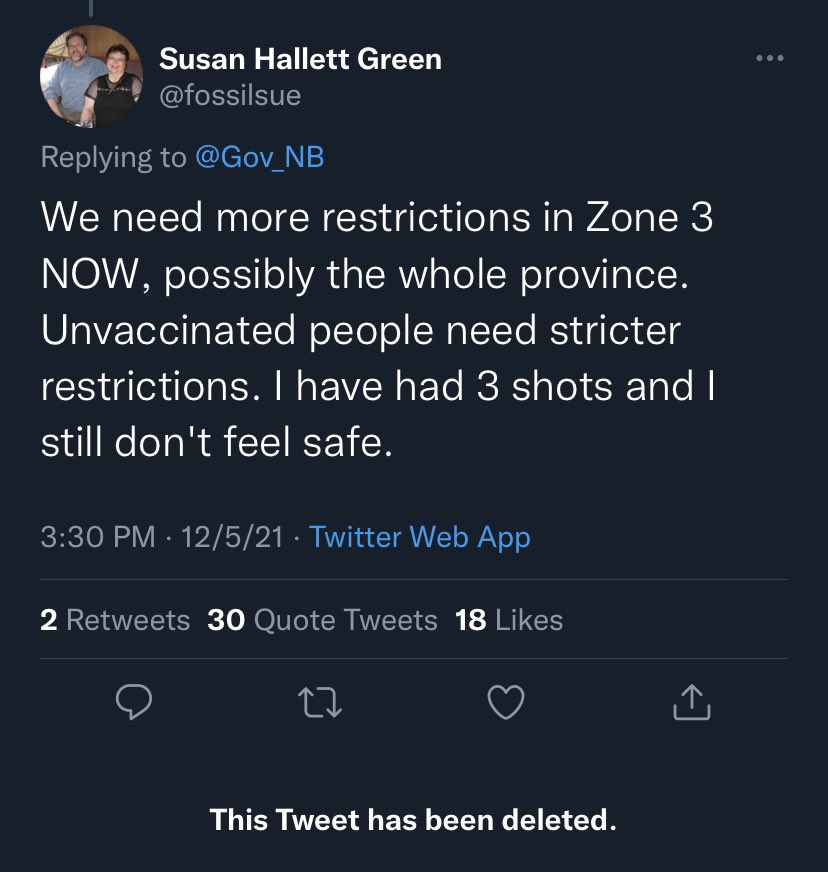The image size is (828, 872).
Task: Click the thread connector line above avatar
Action: coord(91,8)
